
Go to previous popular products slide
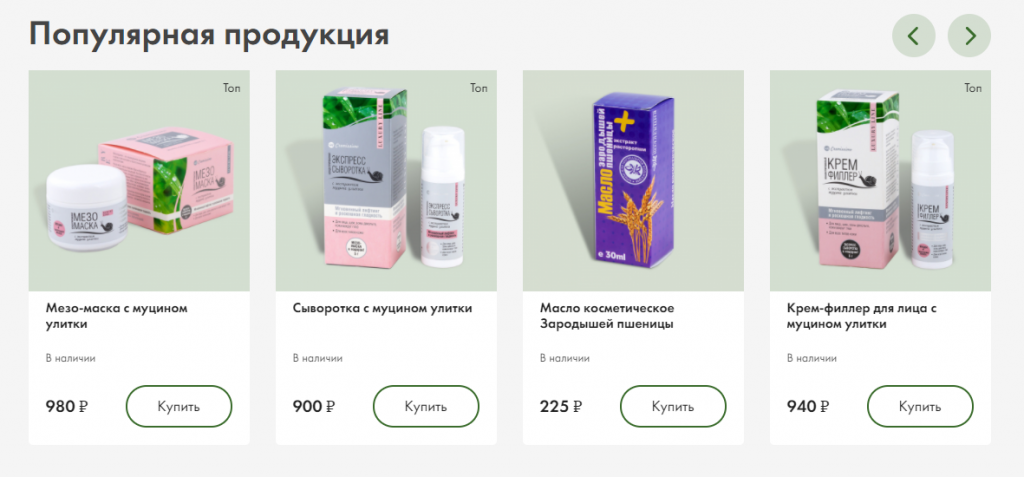(x=914, y=36)
